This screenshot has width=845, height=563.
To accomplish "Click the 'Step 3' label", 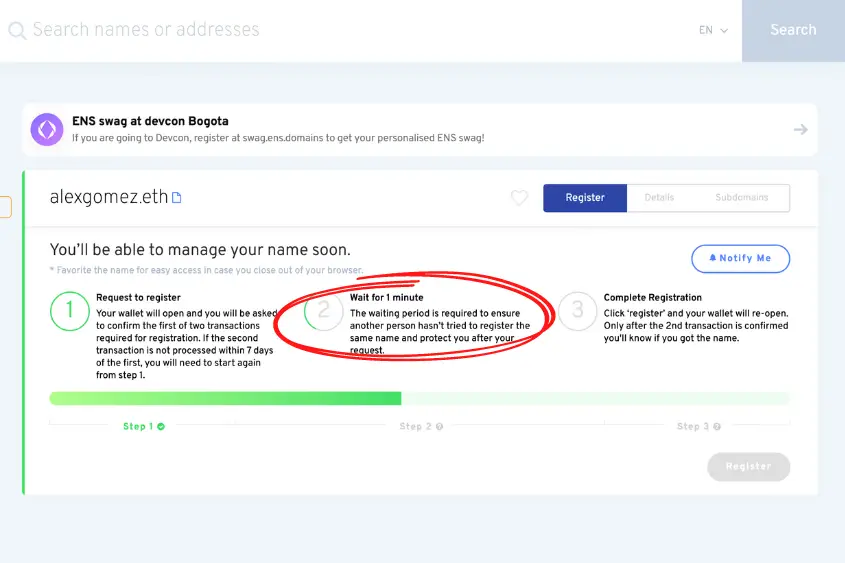I will [x=693, y=426].
